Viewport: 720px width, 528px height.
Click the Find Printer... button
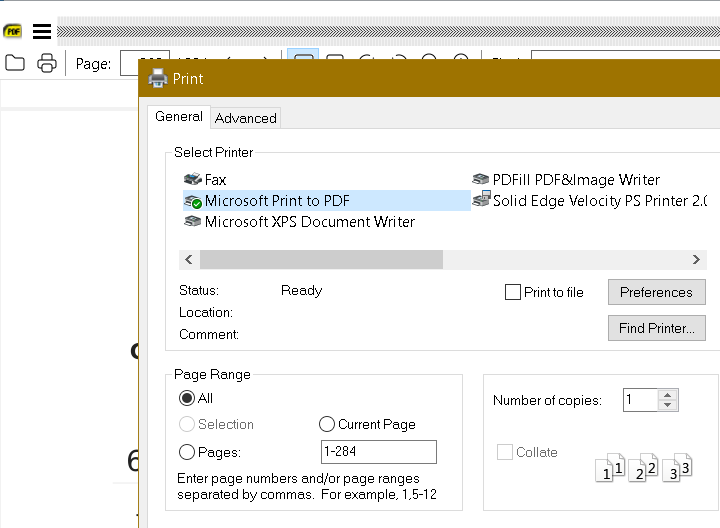(656, 328)
